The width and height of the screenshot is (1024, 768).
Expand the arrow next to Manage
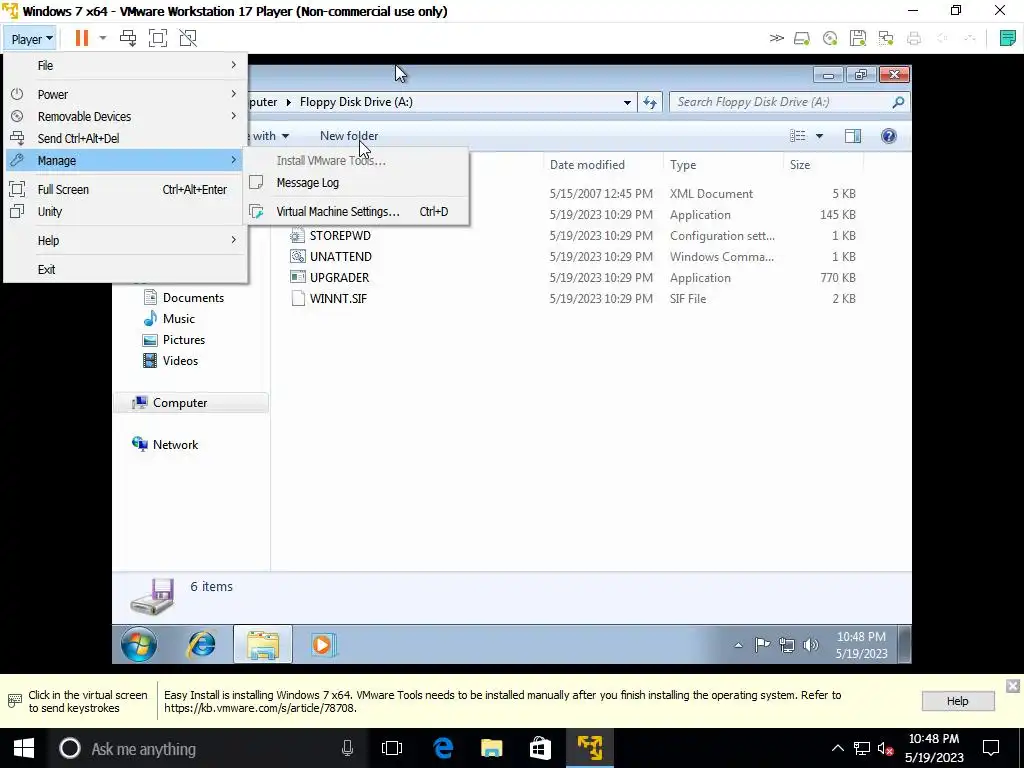coord(233,161)
